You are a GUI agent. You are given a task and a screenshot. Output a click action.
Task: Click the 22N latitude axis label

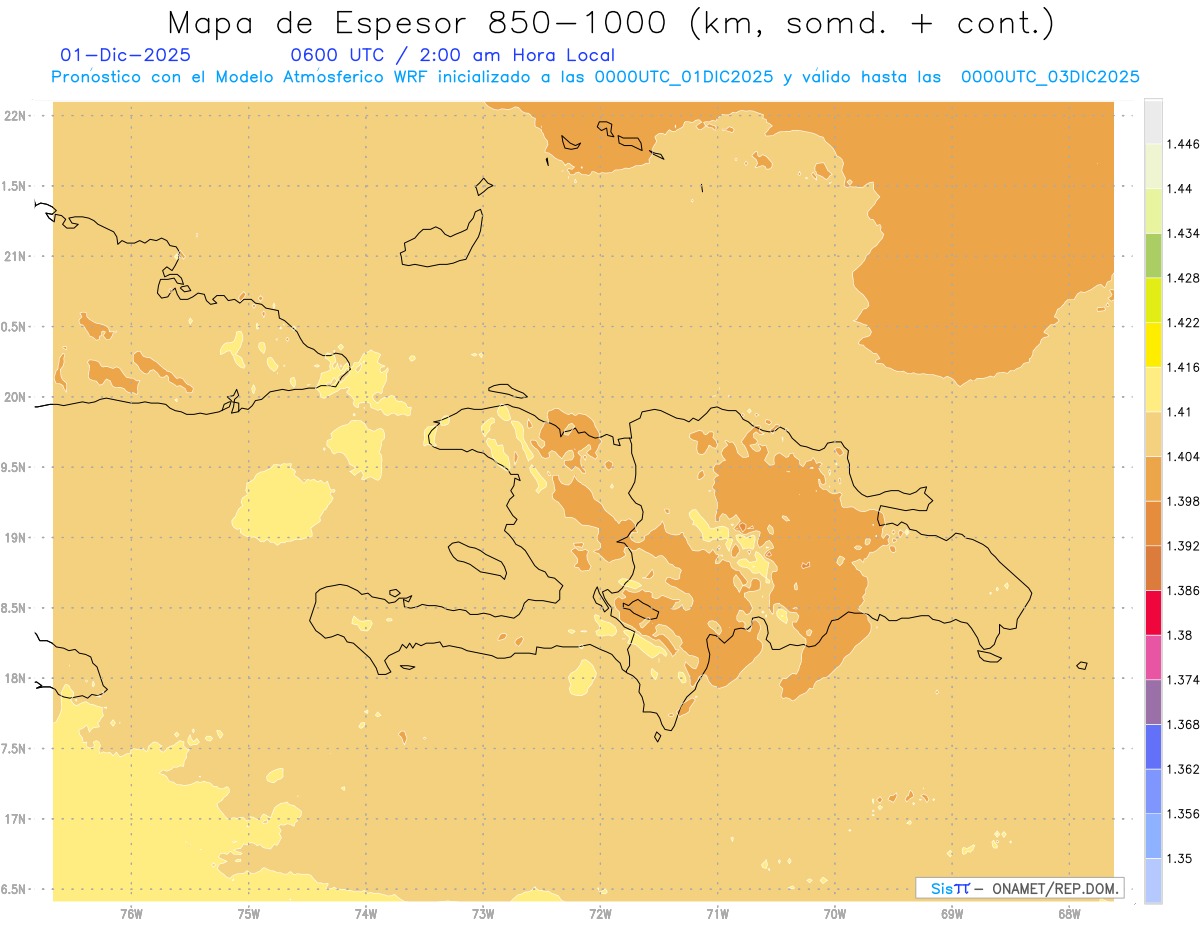(x=16, y=116)
